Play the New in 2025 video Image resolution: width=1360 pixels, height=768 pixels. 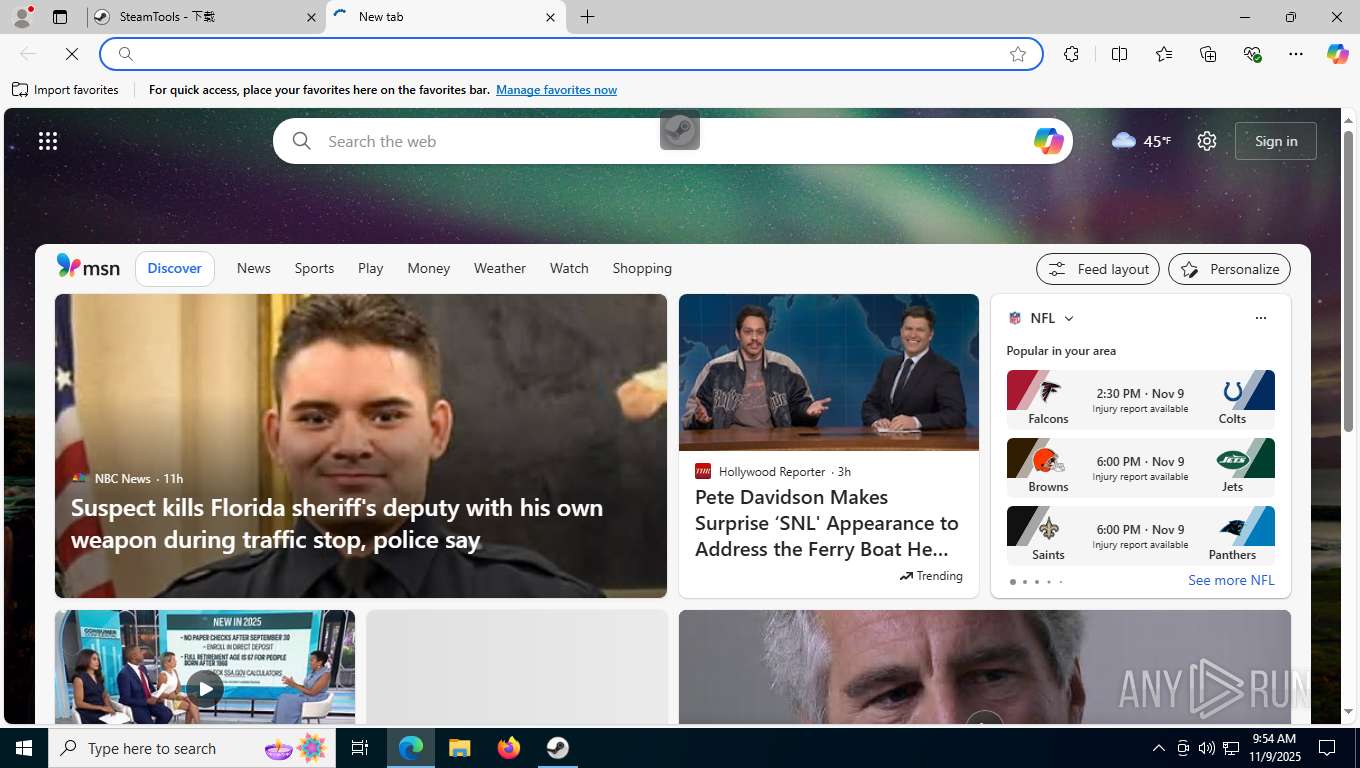[x=205, y=688]
